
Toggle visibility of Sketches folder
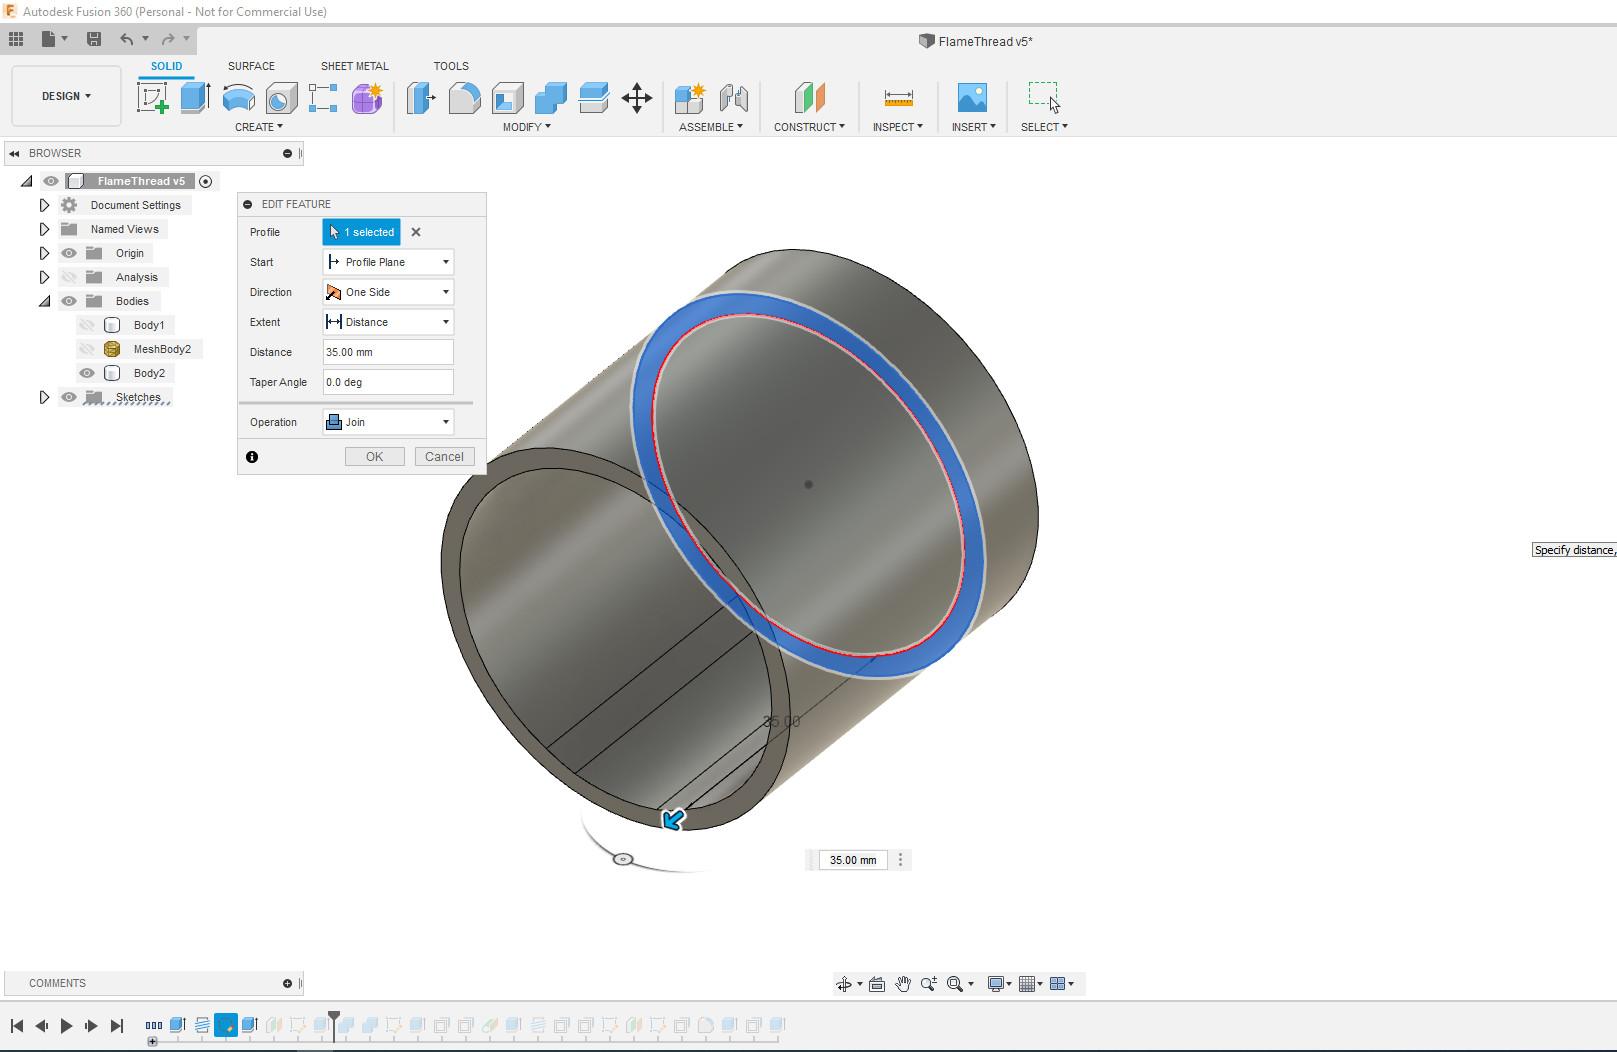coord(69,397)
